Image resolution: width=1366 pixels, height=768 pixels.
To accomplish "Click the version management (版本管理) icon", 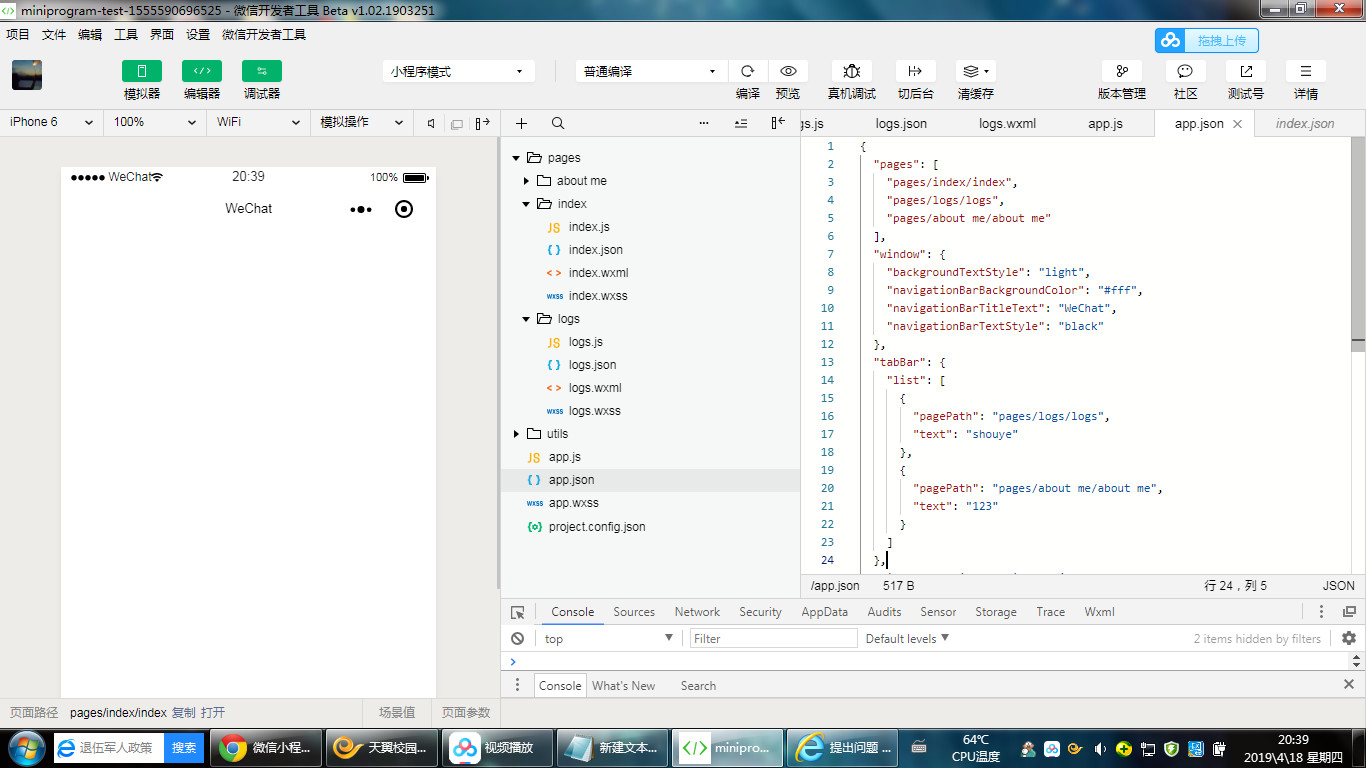I will (1122, 71).
